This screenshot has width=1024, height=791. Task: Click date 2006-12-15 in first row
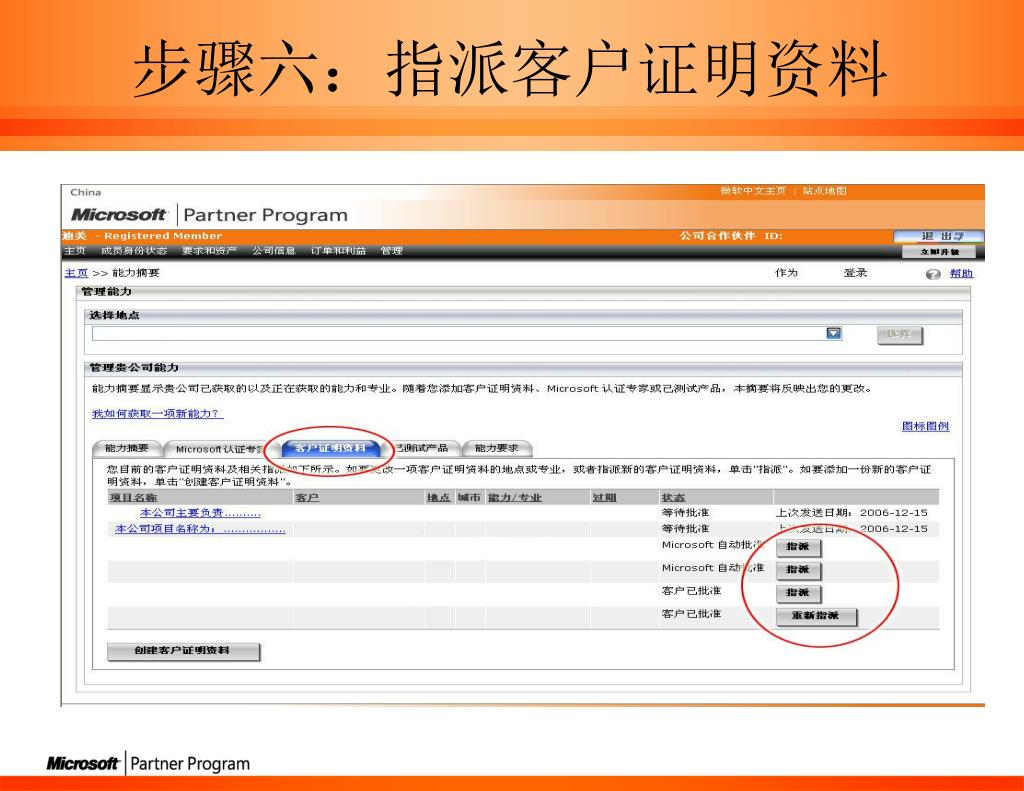click(x=893, y=513)
